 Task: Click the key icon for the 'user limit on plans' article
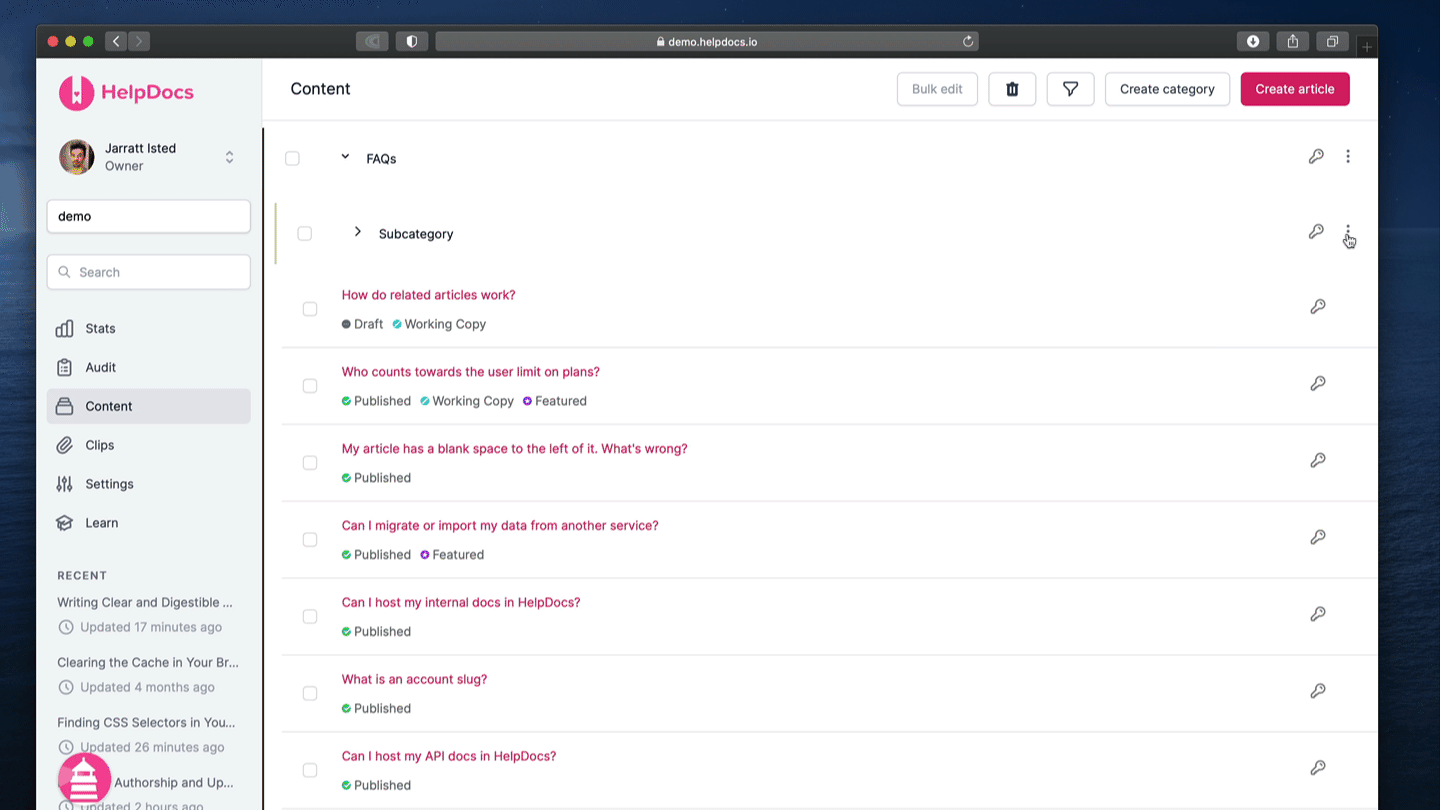point(1318,383)
